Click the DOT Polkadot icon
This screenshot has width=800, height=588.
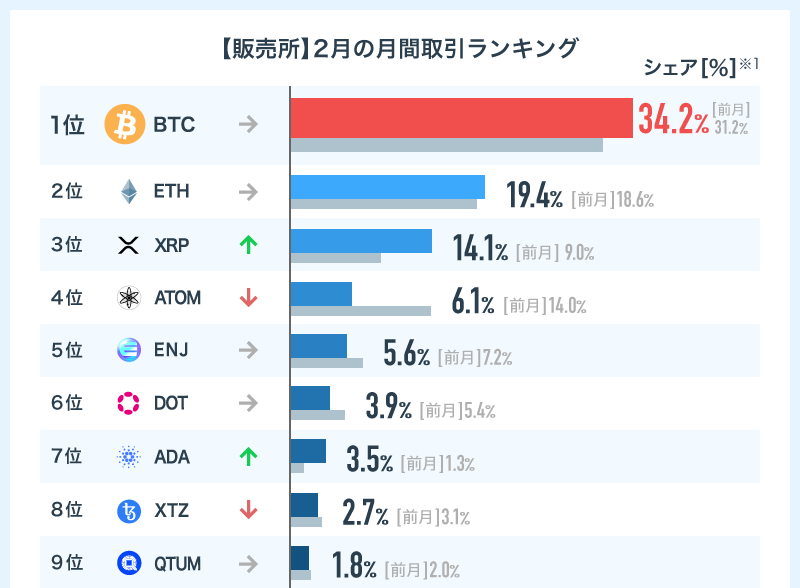pos(128,403)
